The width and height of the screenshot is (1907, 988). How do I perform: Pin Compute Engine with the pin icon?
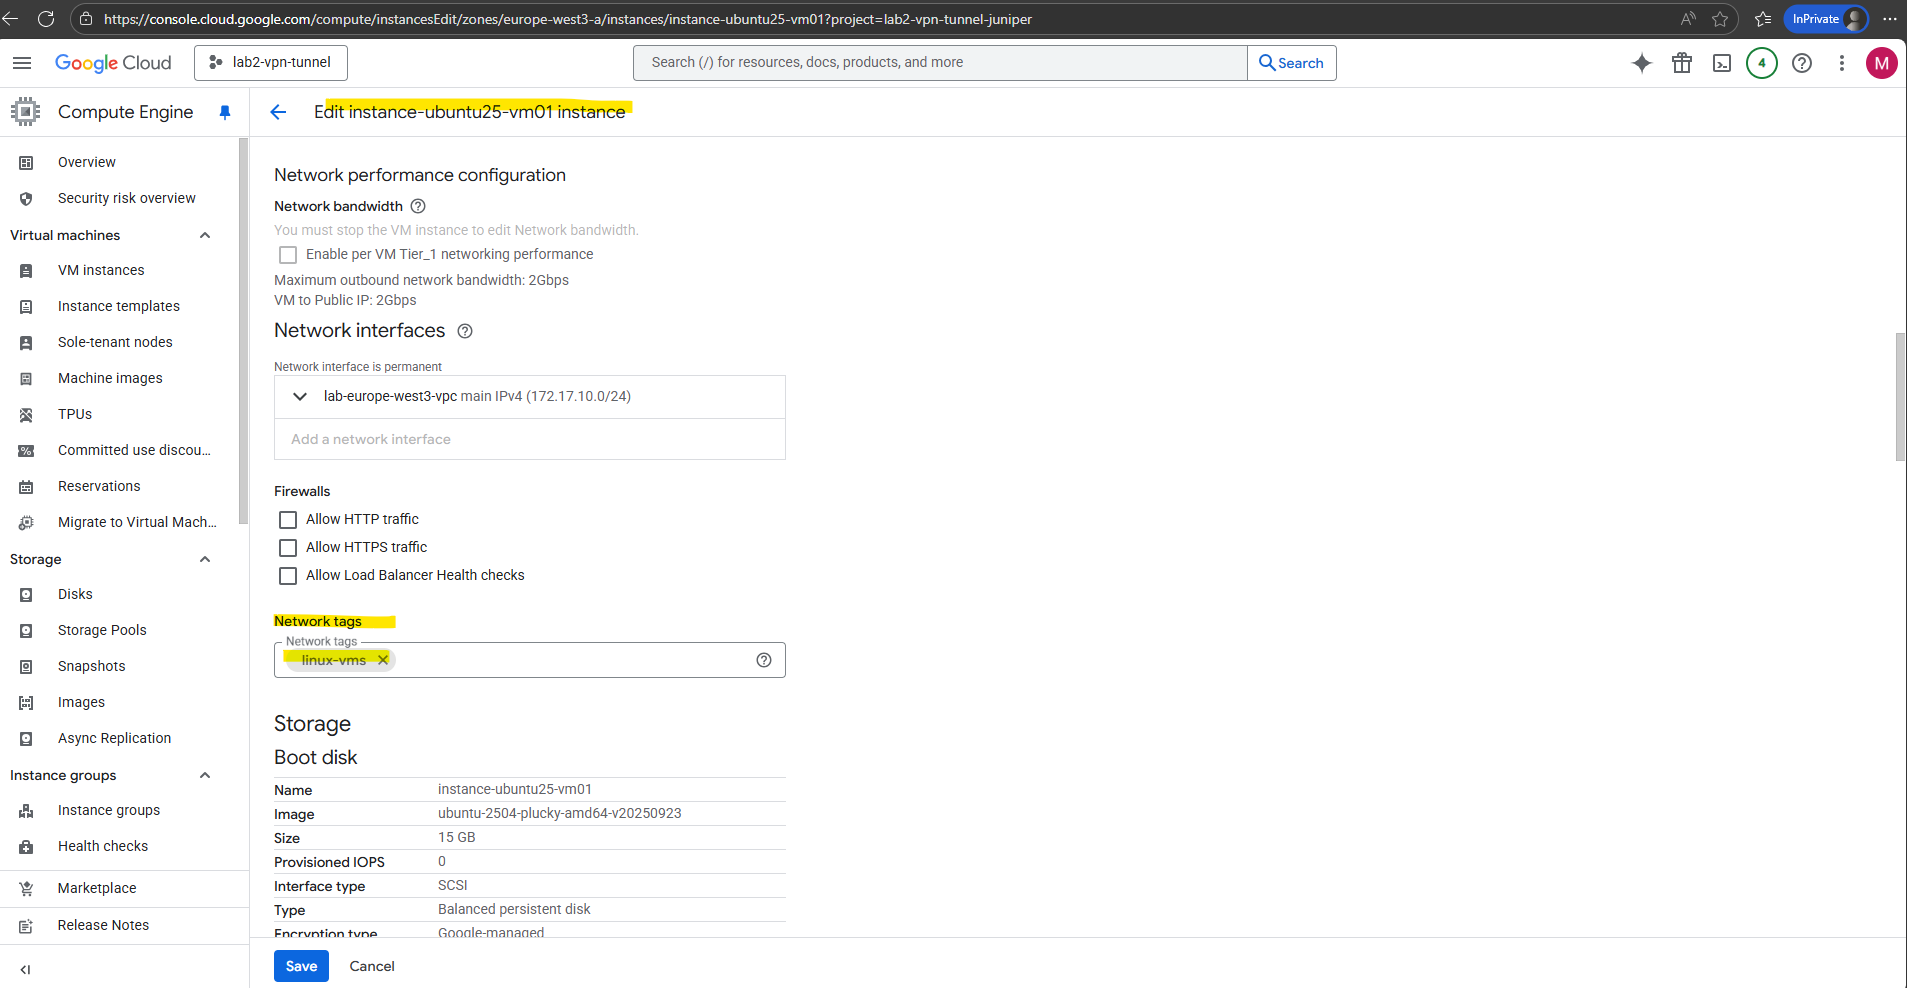(x=225, y=112)
